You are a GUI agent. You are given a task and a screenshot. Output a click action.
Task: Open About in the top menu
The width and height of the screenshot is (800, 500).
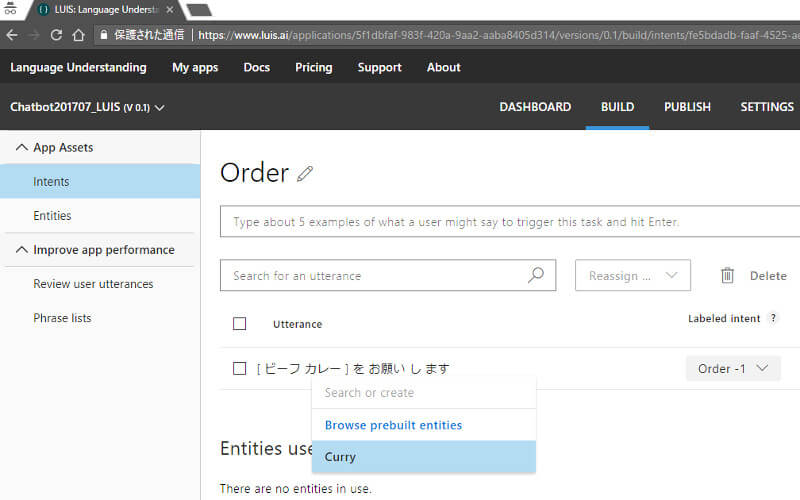click(x=443, y=67)
